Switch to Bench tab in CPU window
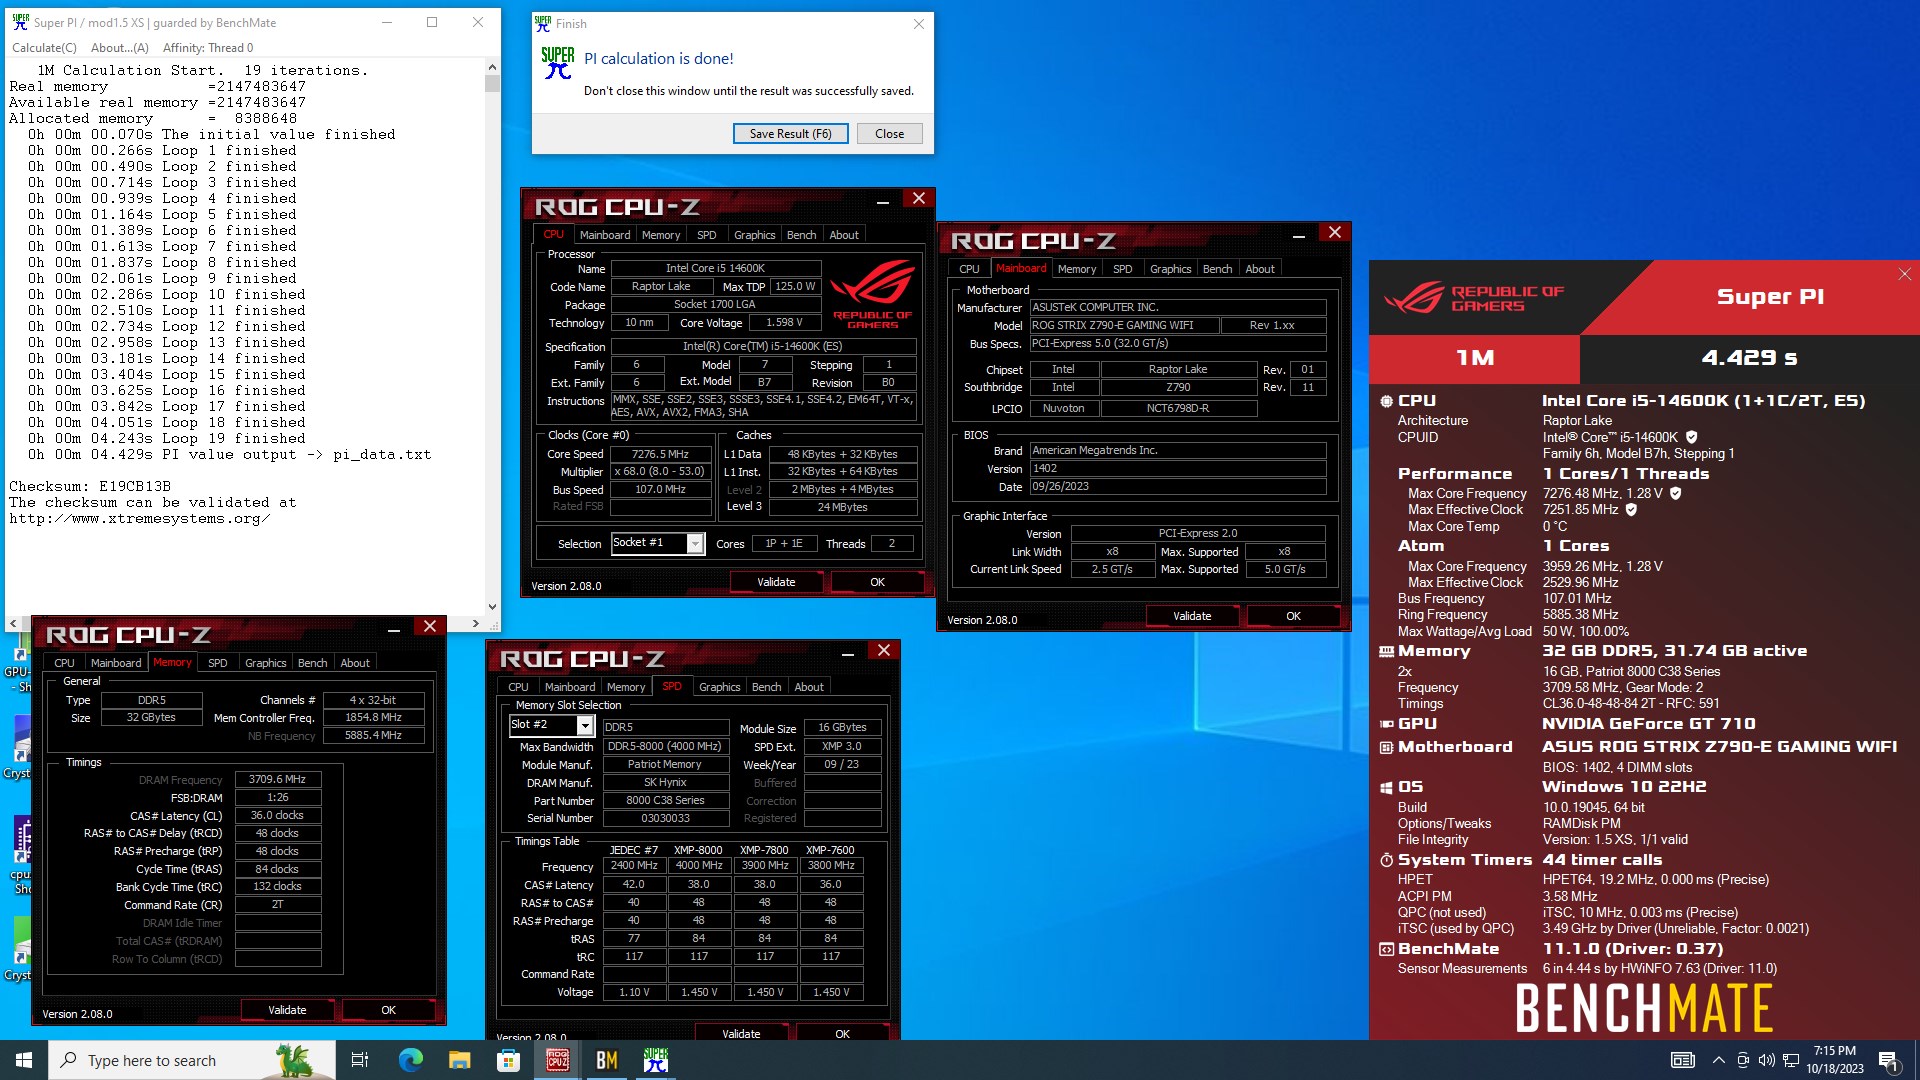 click(801, 235)
